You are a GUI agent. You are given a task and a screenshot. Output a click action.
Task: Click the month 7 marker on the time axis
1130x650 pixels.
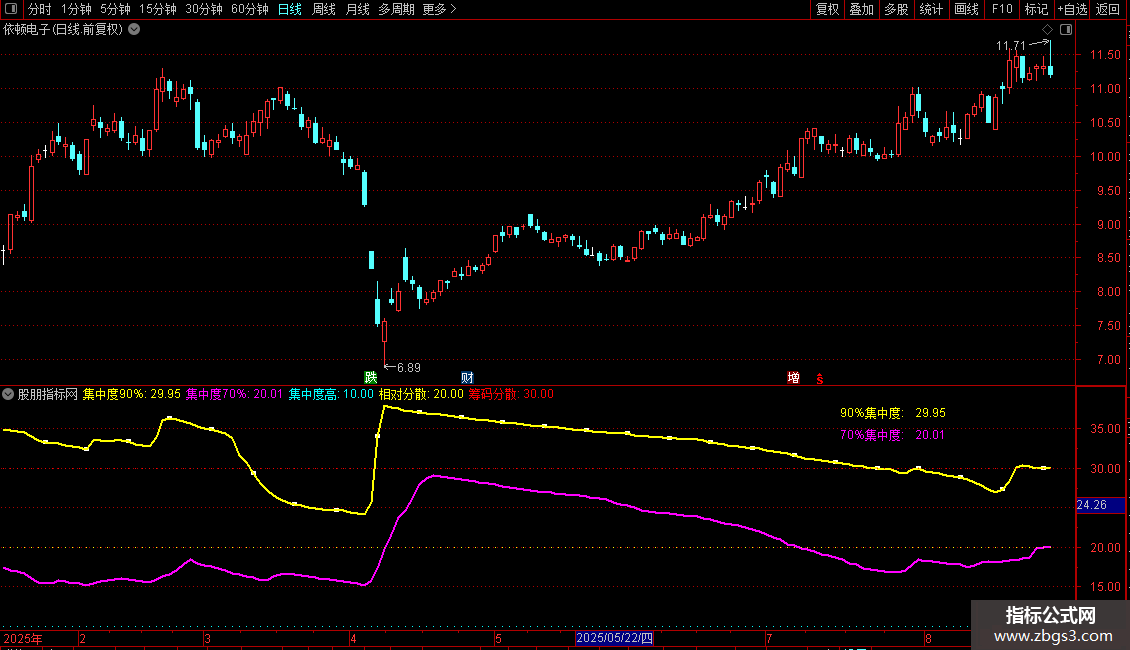pos(769,638)
